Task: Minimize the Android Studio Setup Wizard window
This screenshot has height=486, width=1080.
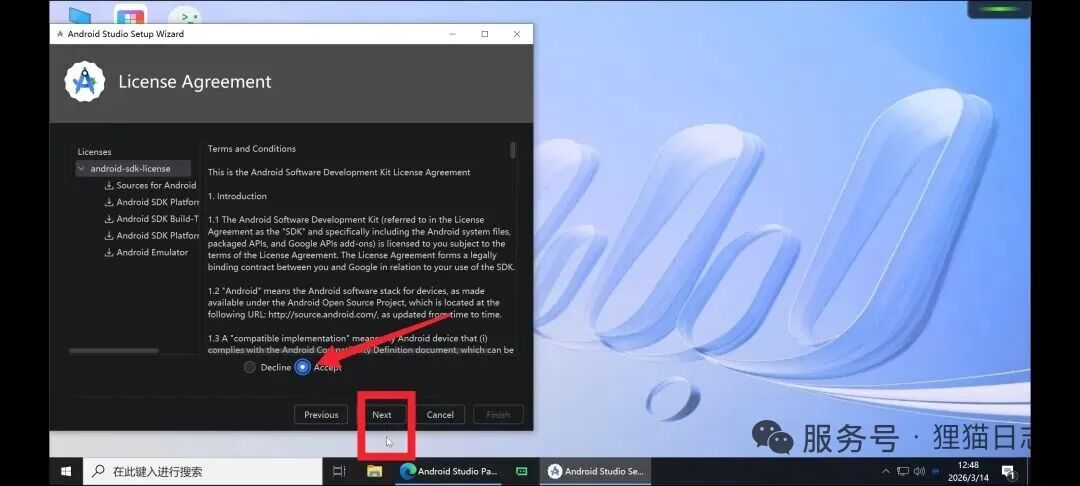Action: click(x=453, y=34)
